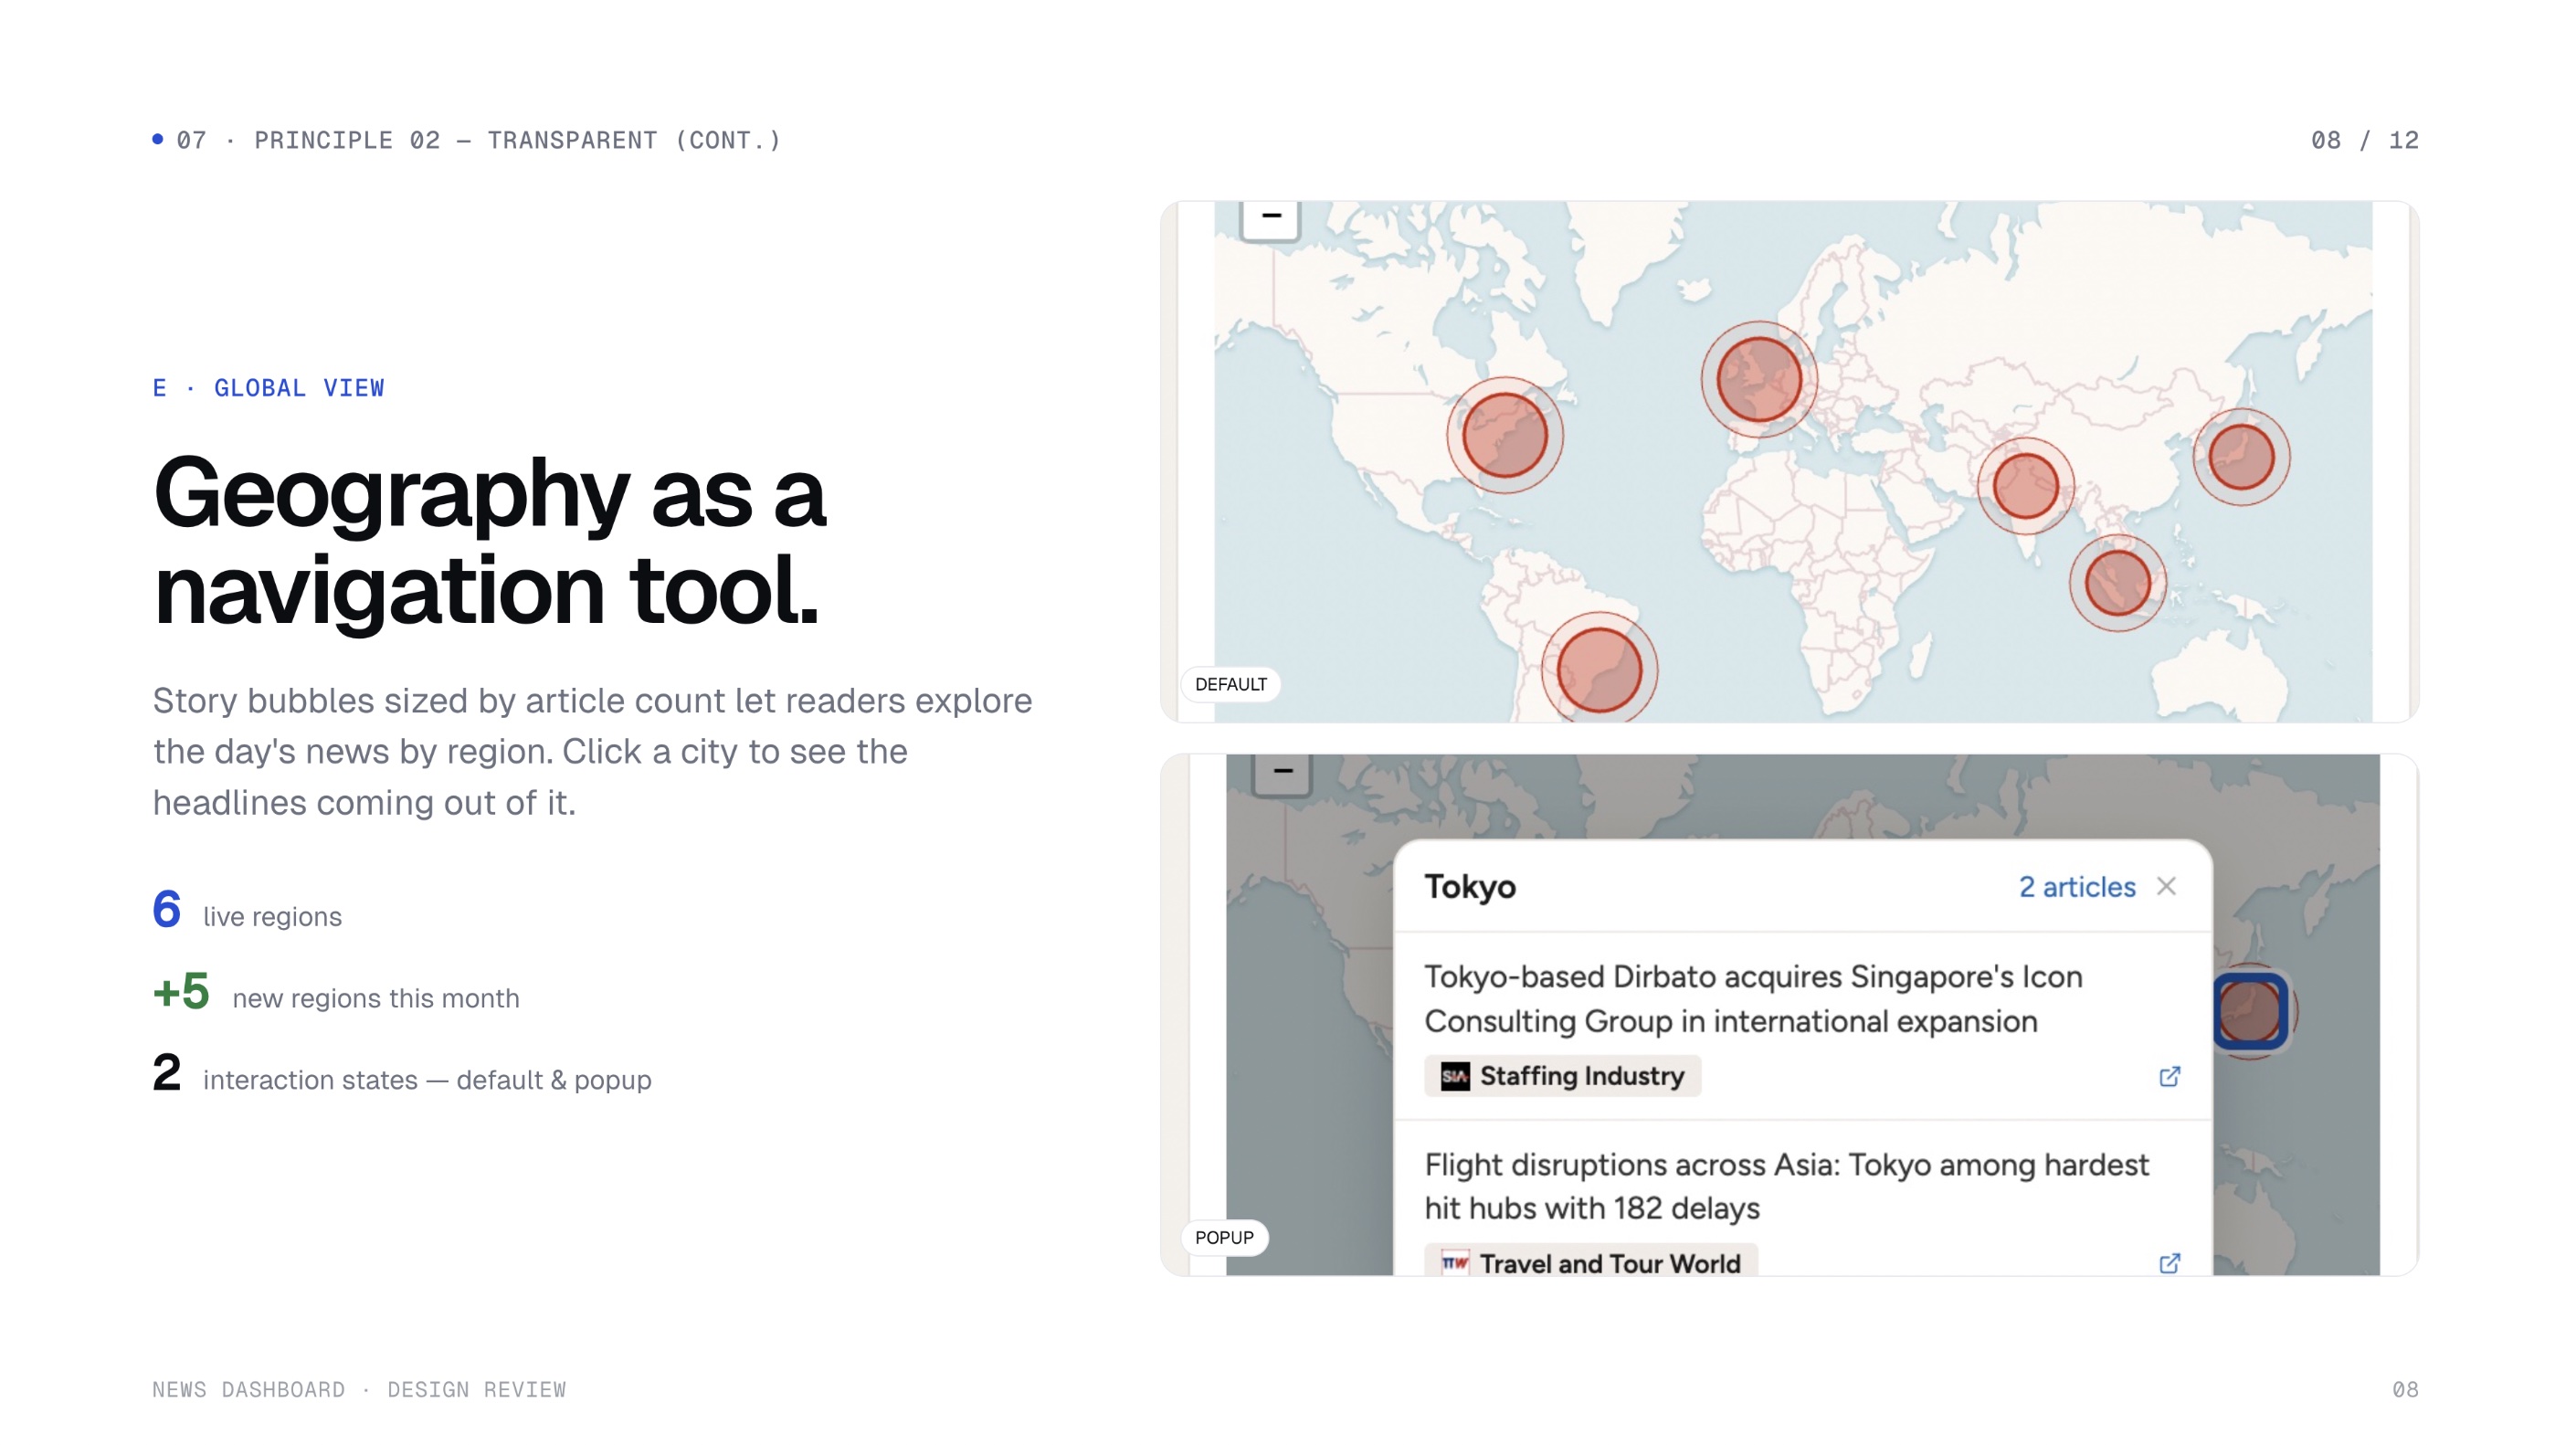Click the Travel and Tour World logo icon

1454,1263
